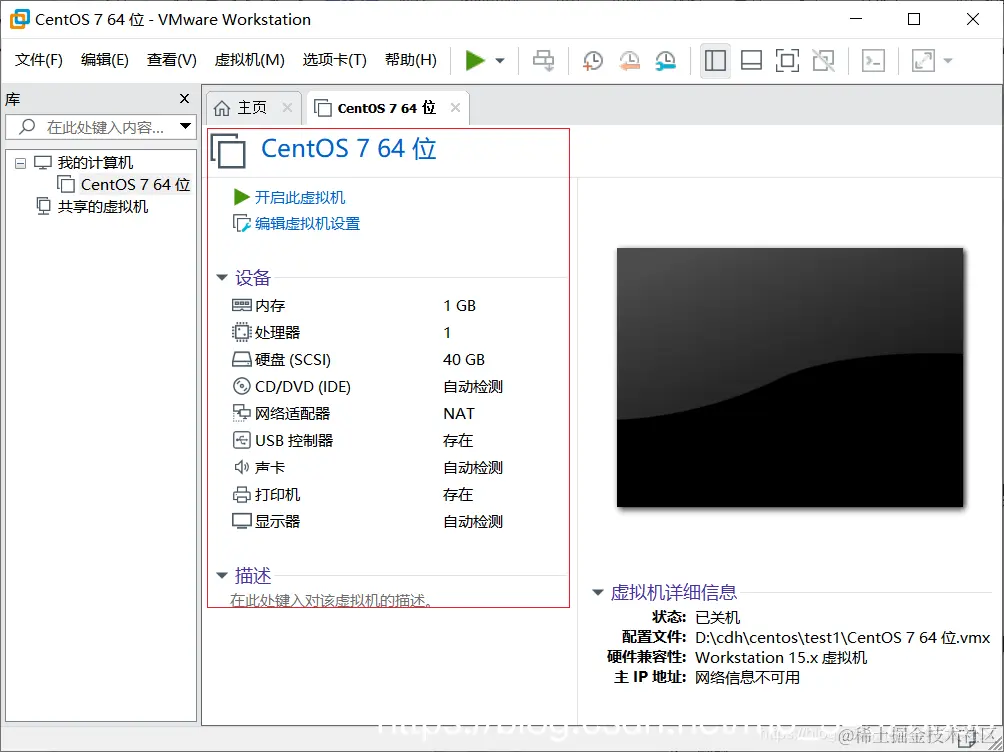Click the large VM icon beside the title
This screenshot has height=752, width=1004.
click(229, 151)
